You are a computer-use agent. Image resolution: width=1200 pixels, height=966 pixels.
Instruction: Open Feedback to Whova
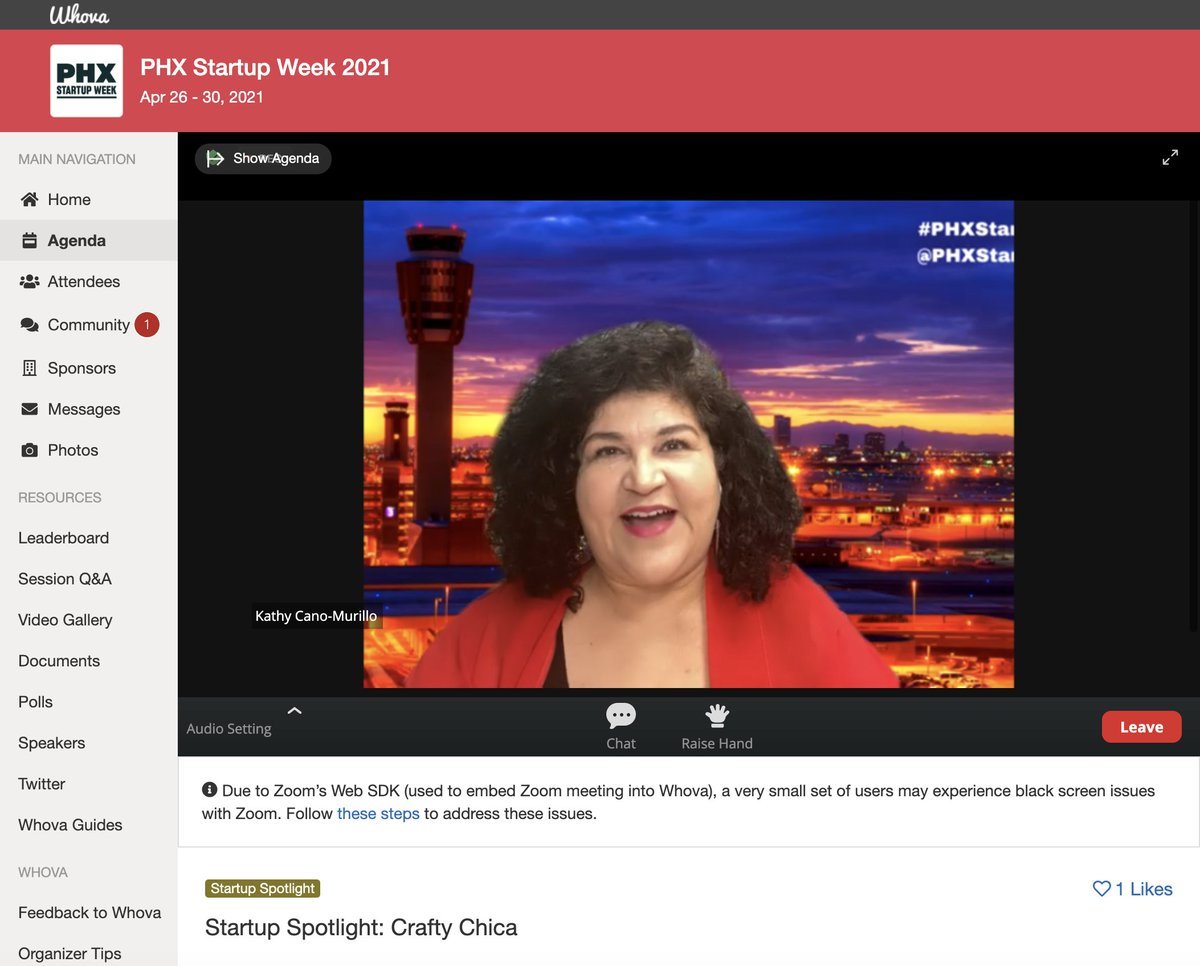point(89,913)
